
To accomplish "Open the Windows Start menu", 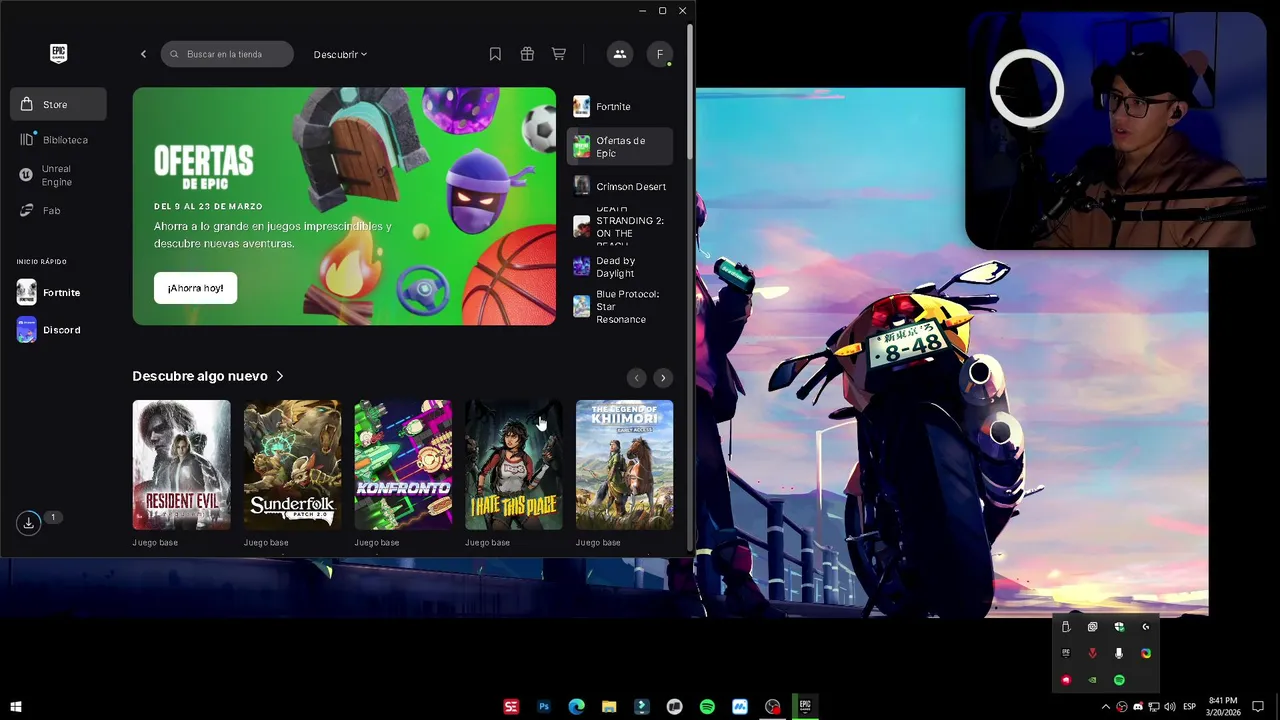I will (16, 706).
